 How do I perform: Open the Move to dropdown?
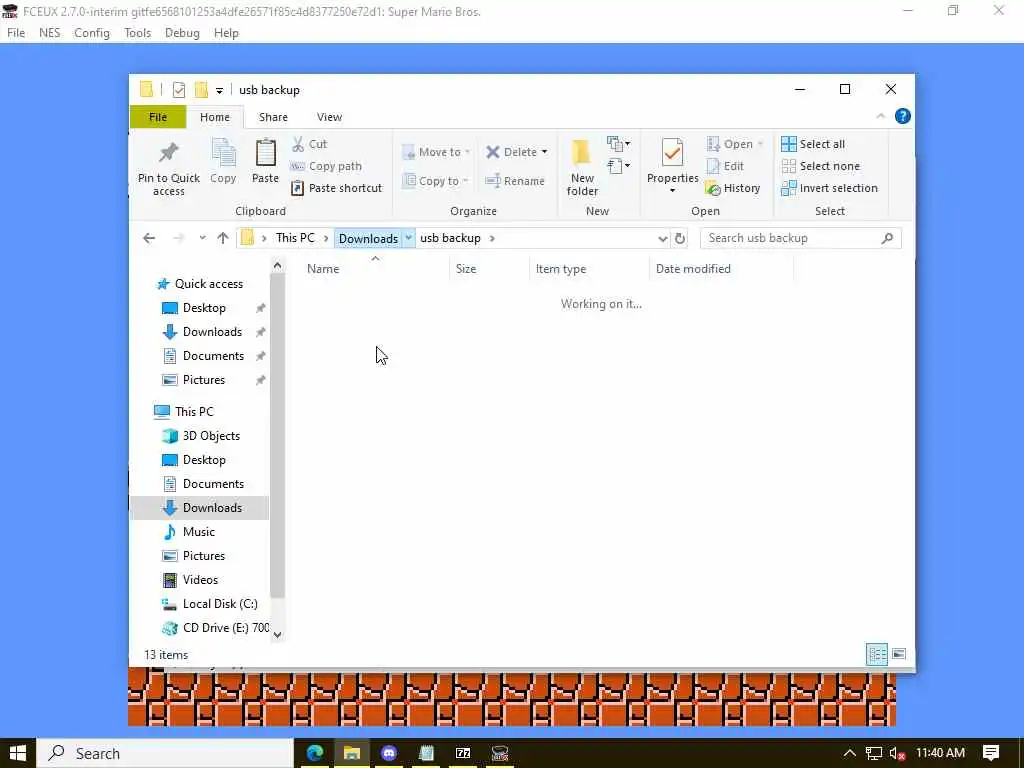436,152
